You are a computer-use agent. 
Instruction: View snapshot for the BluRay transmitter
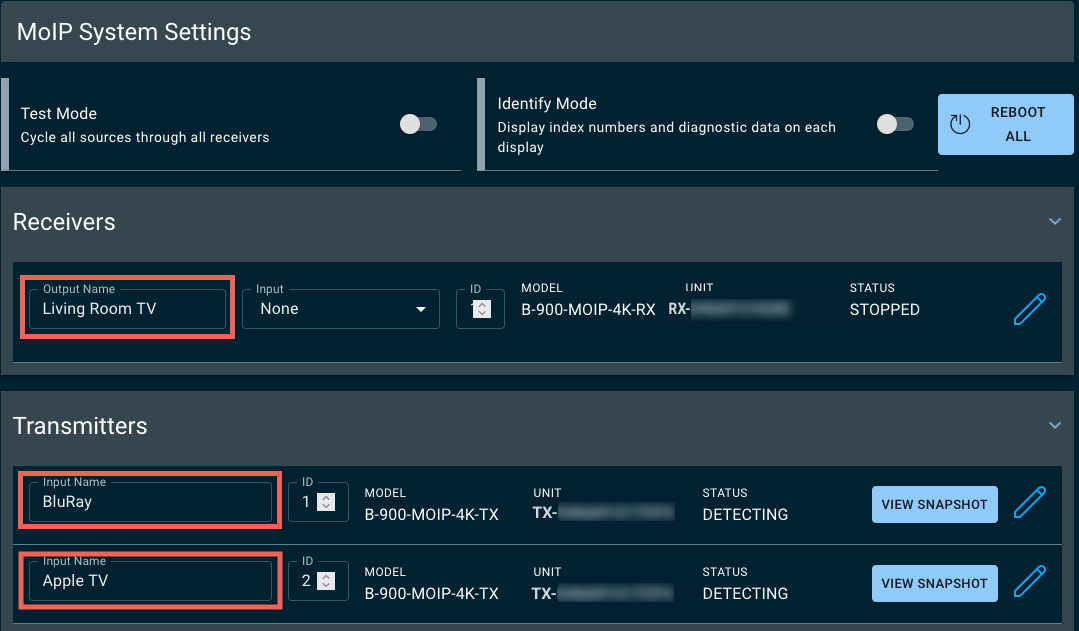[934, 504]
